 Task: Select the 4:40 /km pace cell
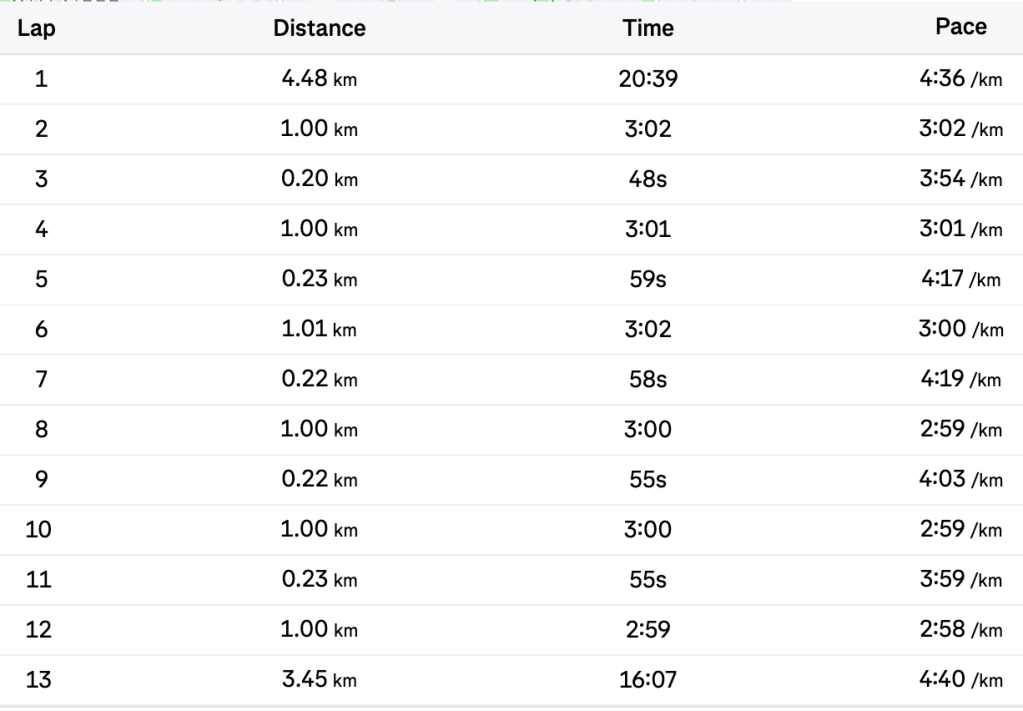[960, 680]
